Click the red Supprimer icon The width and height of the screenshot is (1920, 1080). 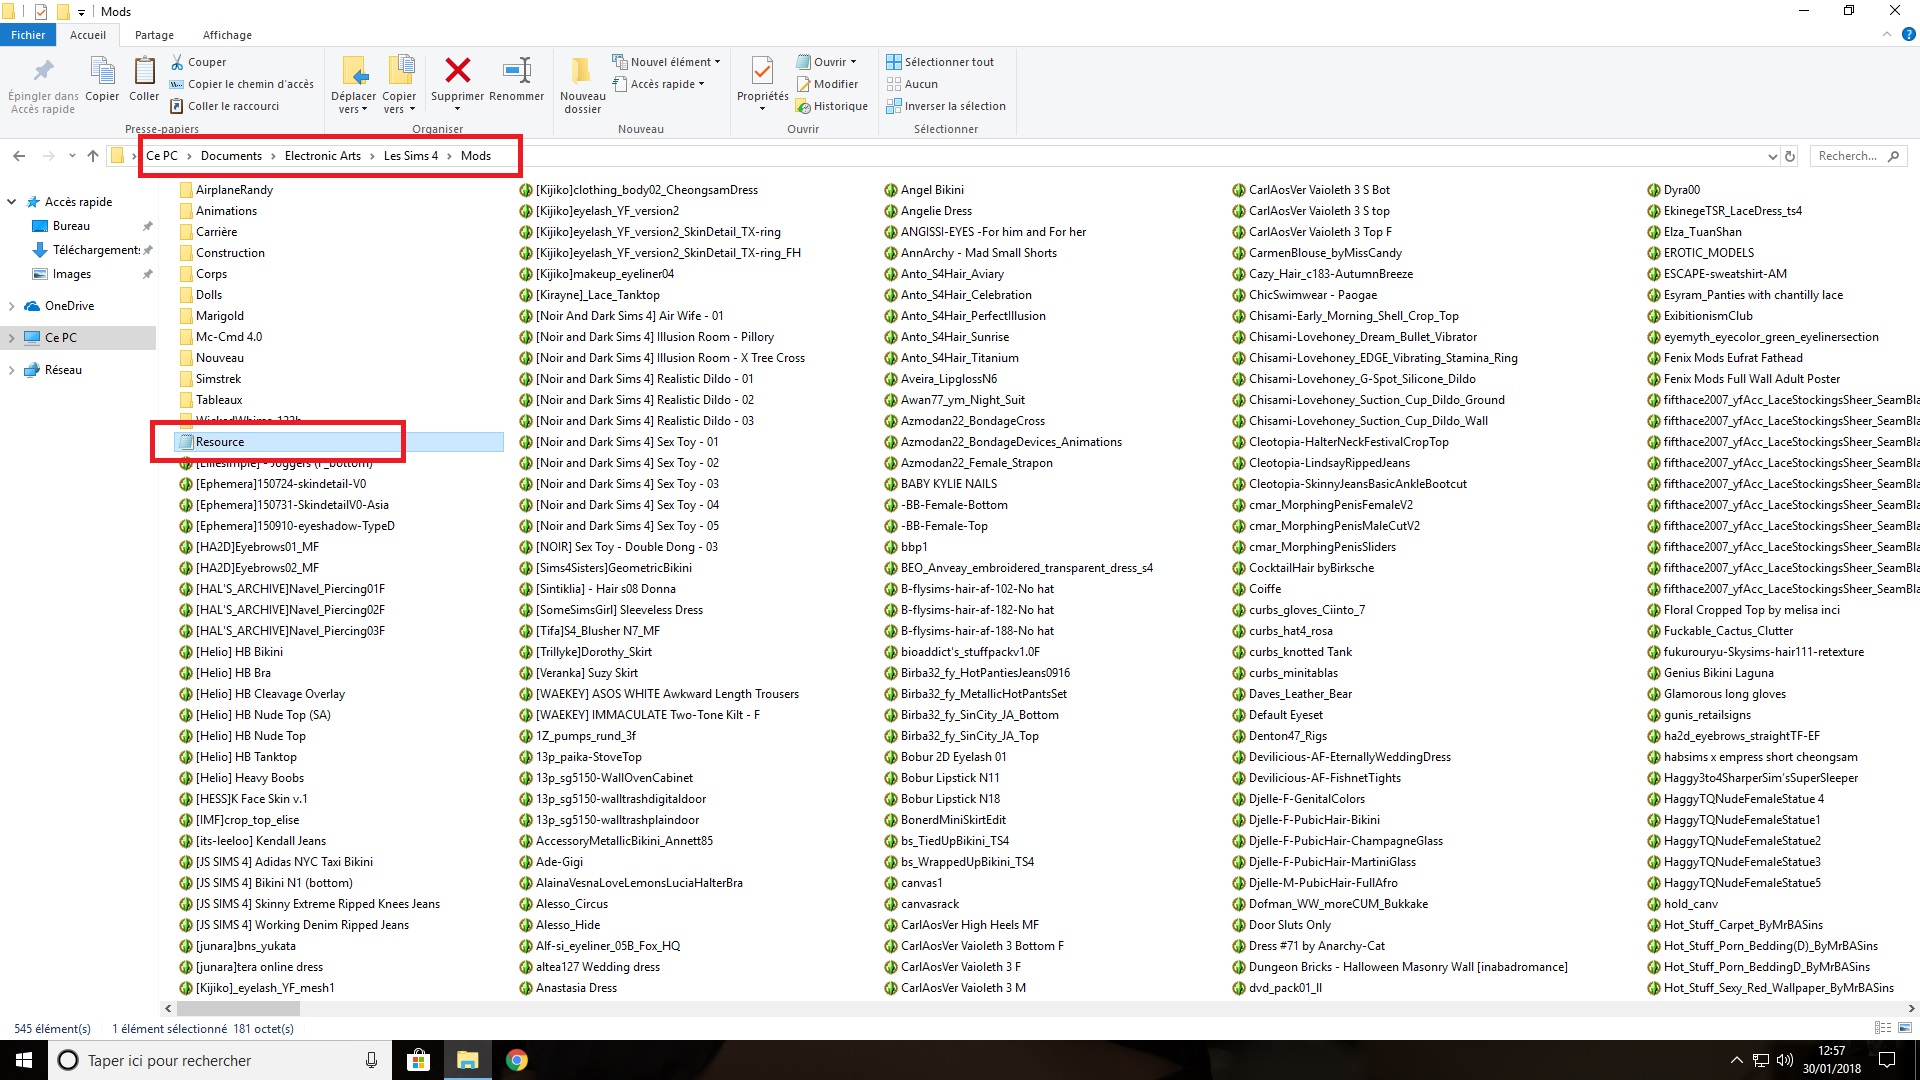tap(457, 72)
